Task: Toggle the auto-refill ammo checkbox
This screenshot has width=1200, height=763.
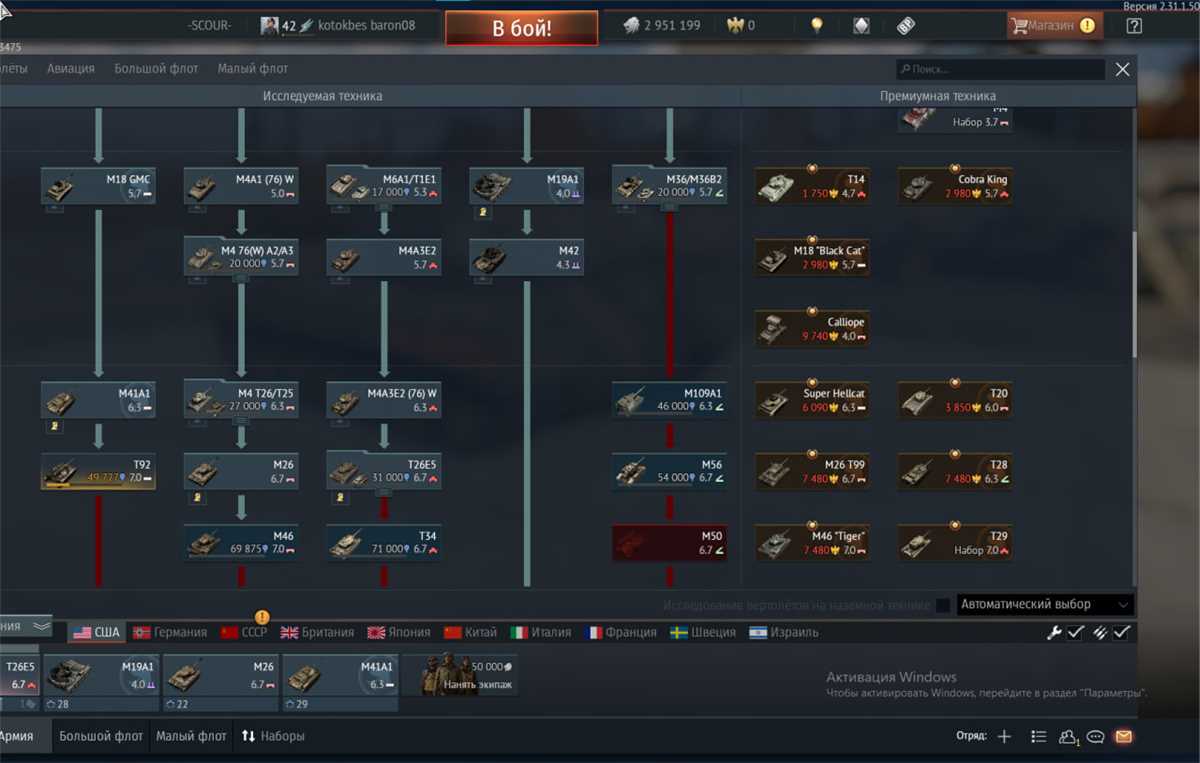Action: click(1122, 632)
